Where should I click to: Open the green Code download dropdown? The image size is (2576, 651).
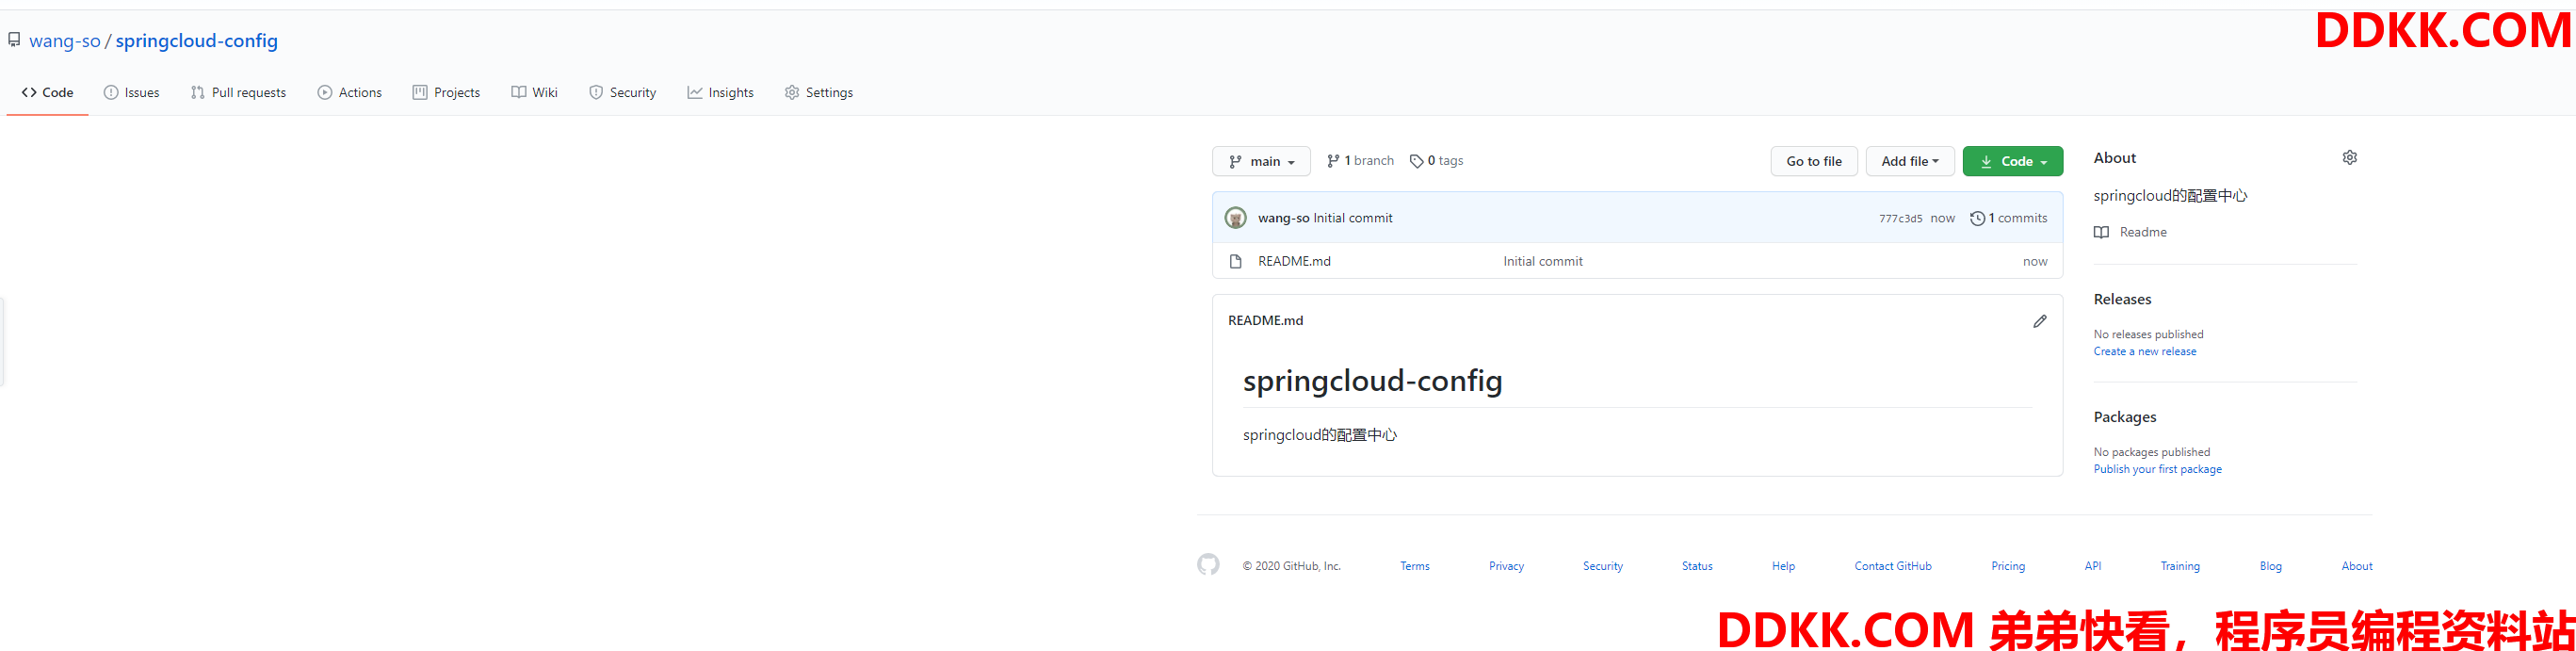pyautogui.click(x=2012, y=161)
